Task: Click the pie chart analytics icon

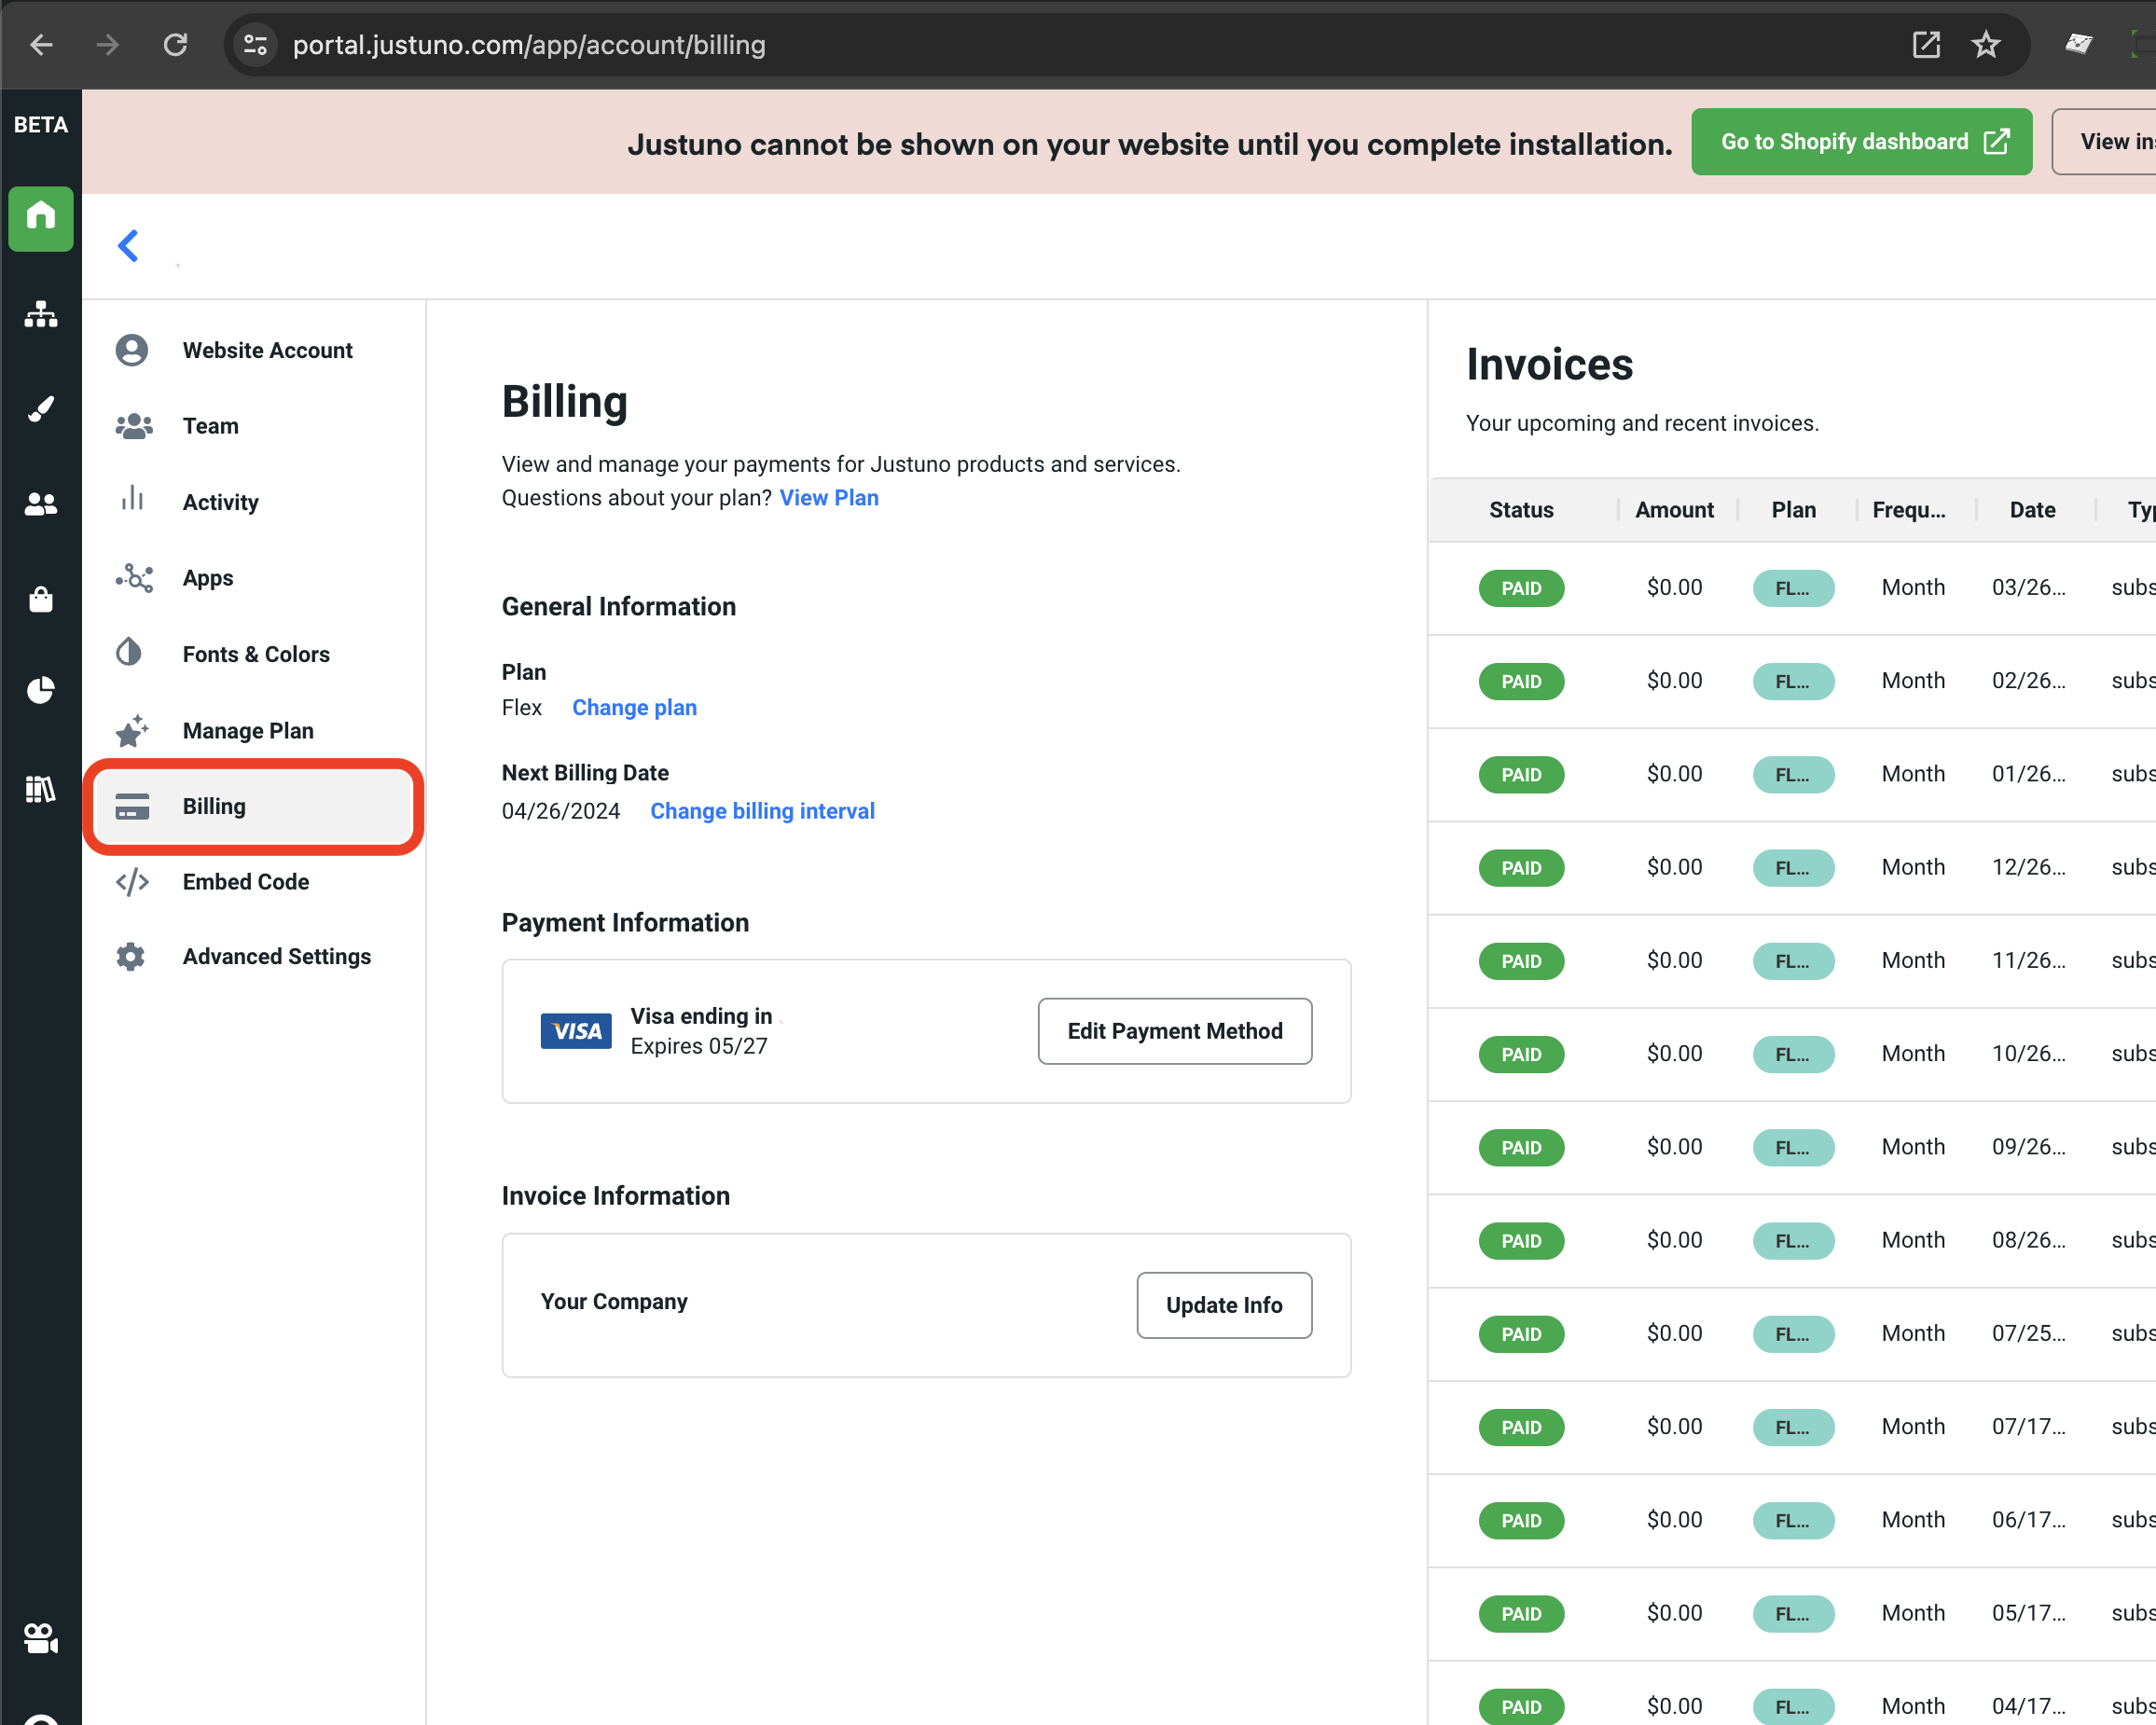Action: click(x=41, y=690)
